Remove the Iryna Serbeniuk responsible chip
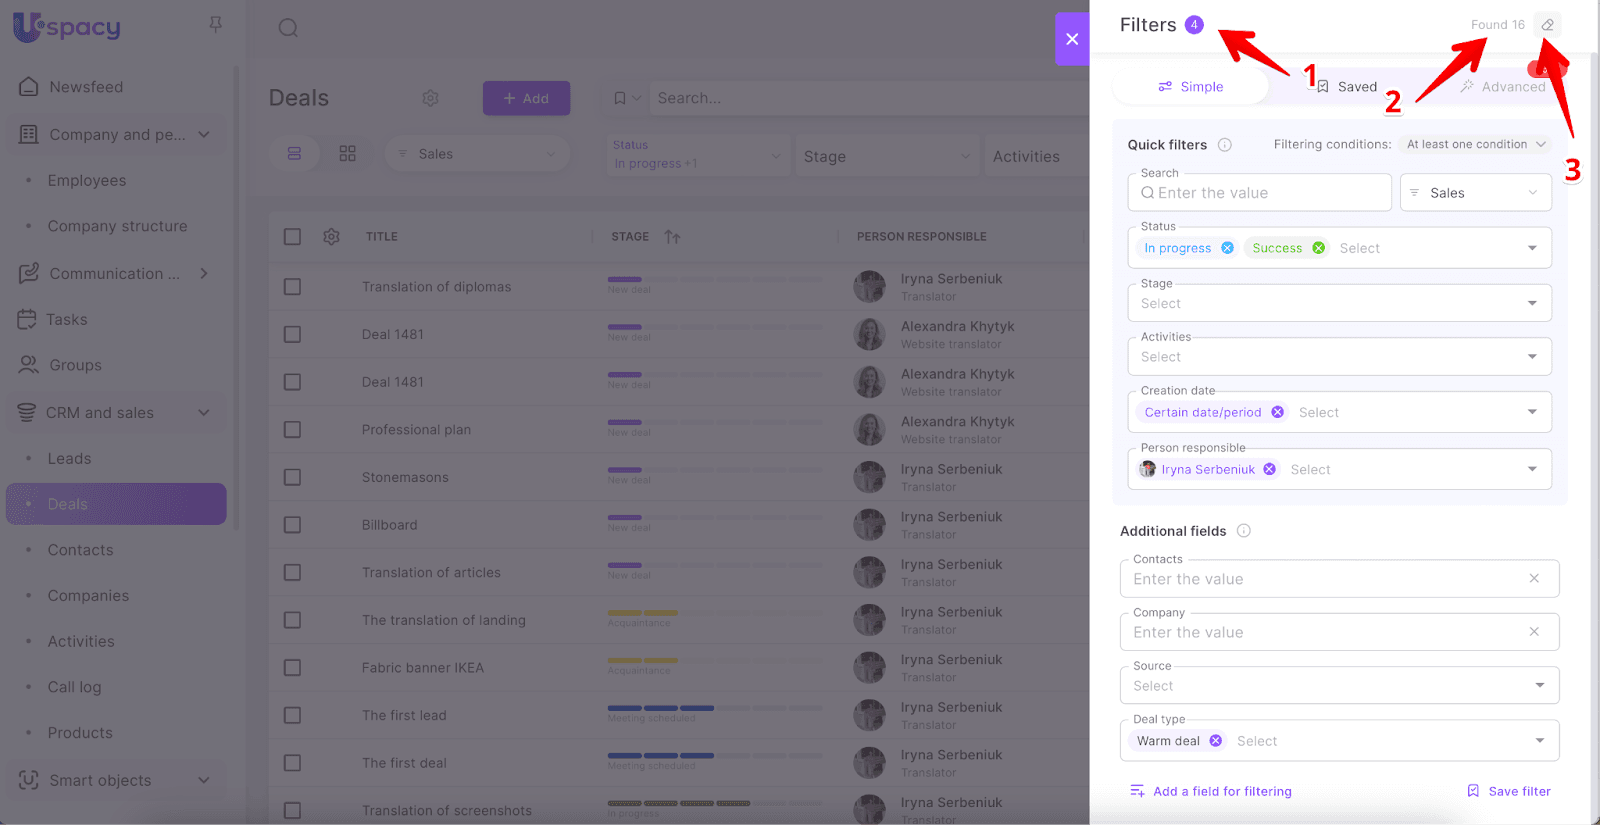The width and height of the screenshot is (1600, 825). [1269, 469]
